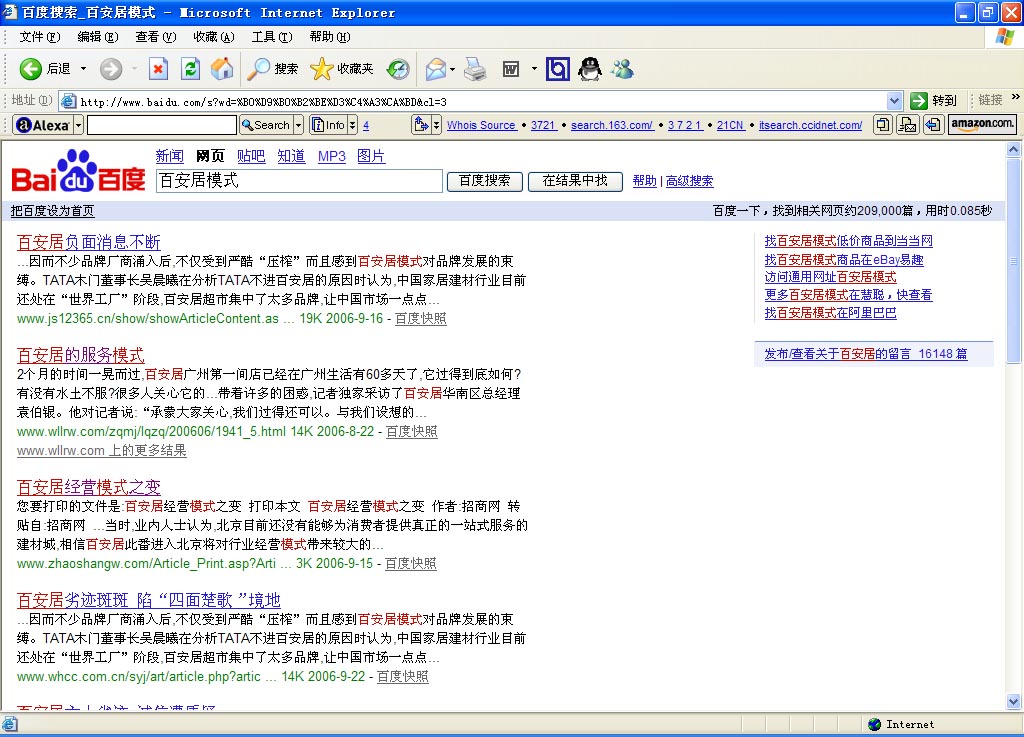Screen dimensions: 1024x737
Task: Print the page with the printer icon
Action: point(475,69)
